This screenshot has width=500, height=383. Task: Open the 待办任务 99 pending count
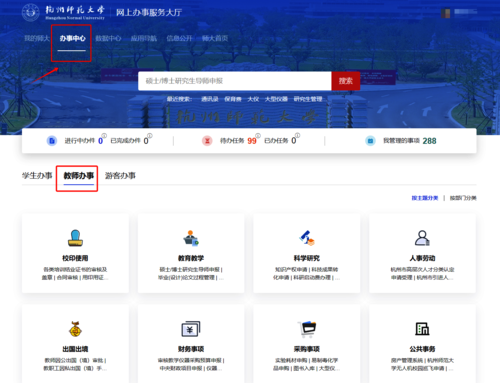[x=252, y=141]
